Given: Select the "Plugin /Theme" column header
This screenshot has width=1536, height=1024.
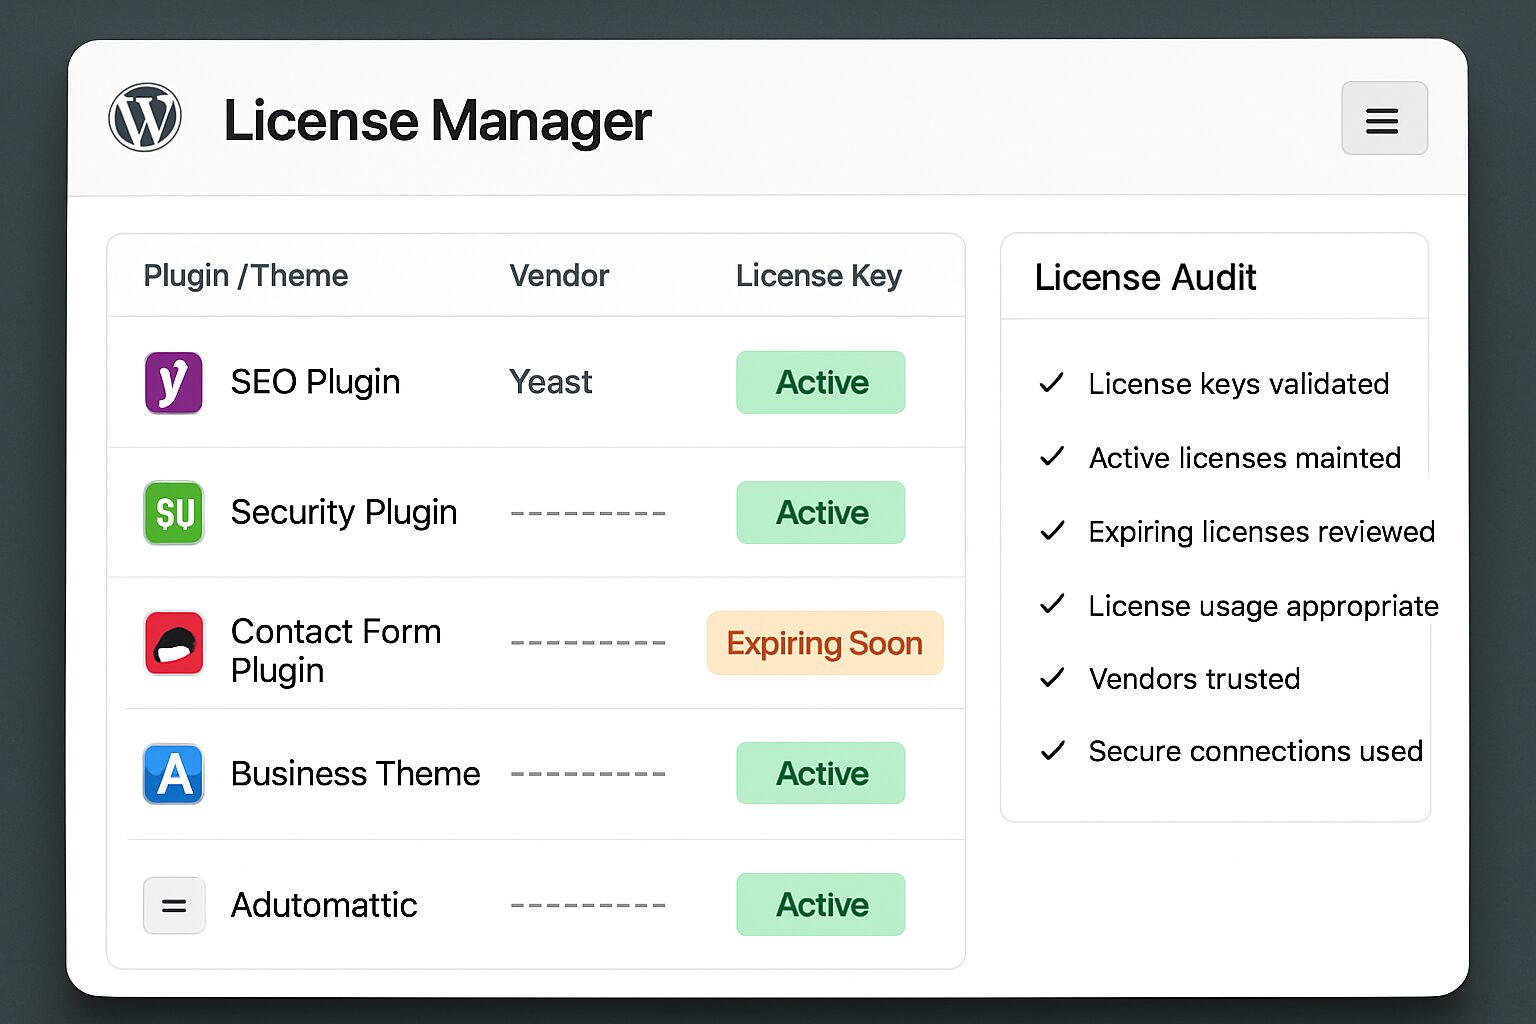Looking at the screenshot, I should coord(245,275).
